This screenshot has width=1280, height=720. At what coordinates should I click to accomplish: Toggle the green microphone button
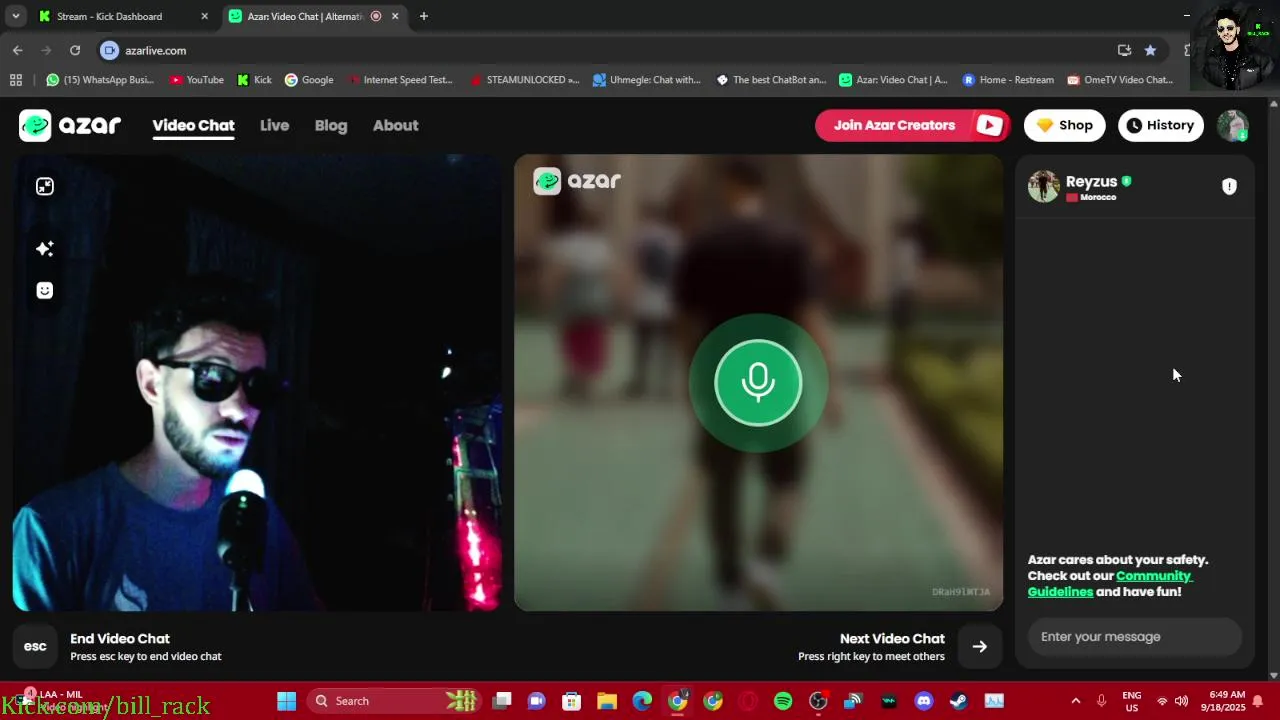click(x=758, y=382)
